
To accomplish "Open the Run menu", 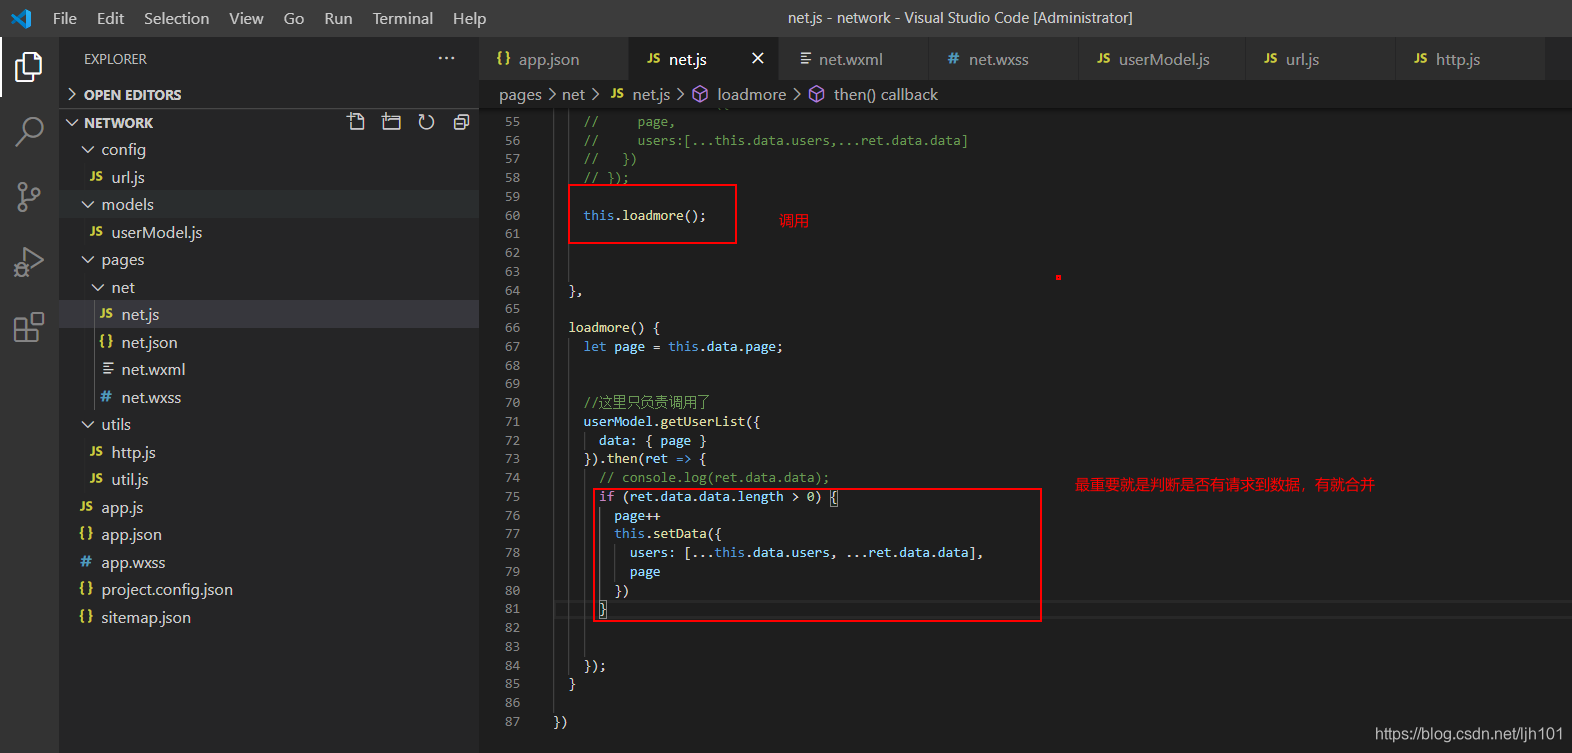I will pyautogui.click(x=338, y=18).
